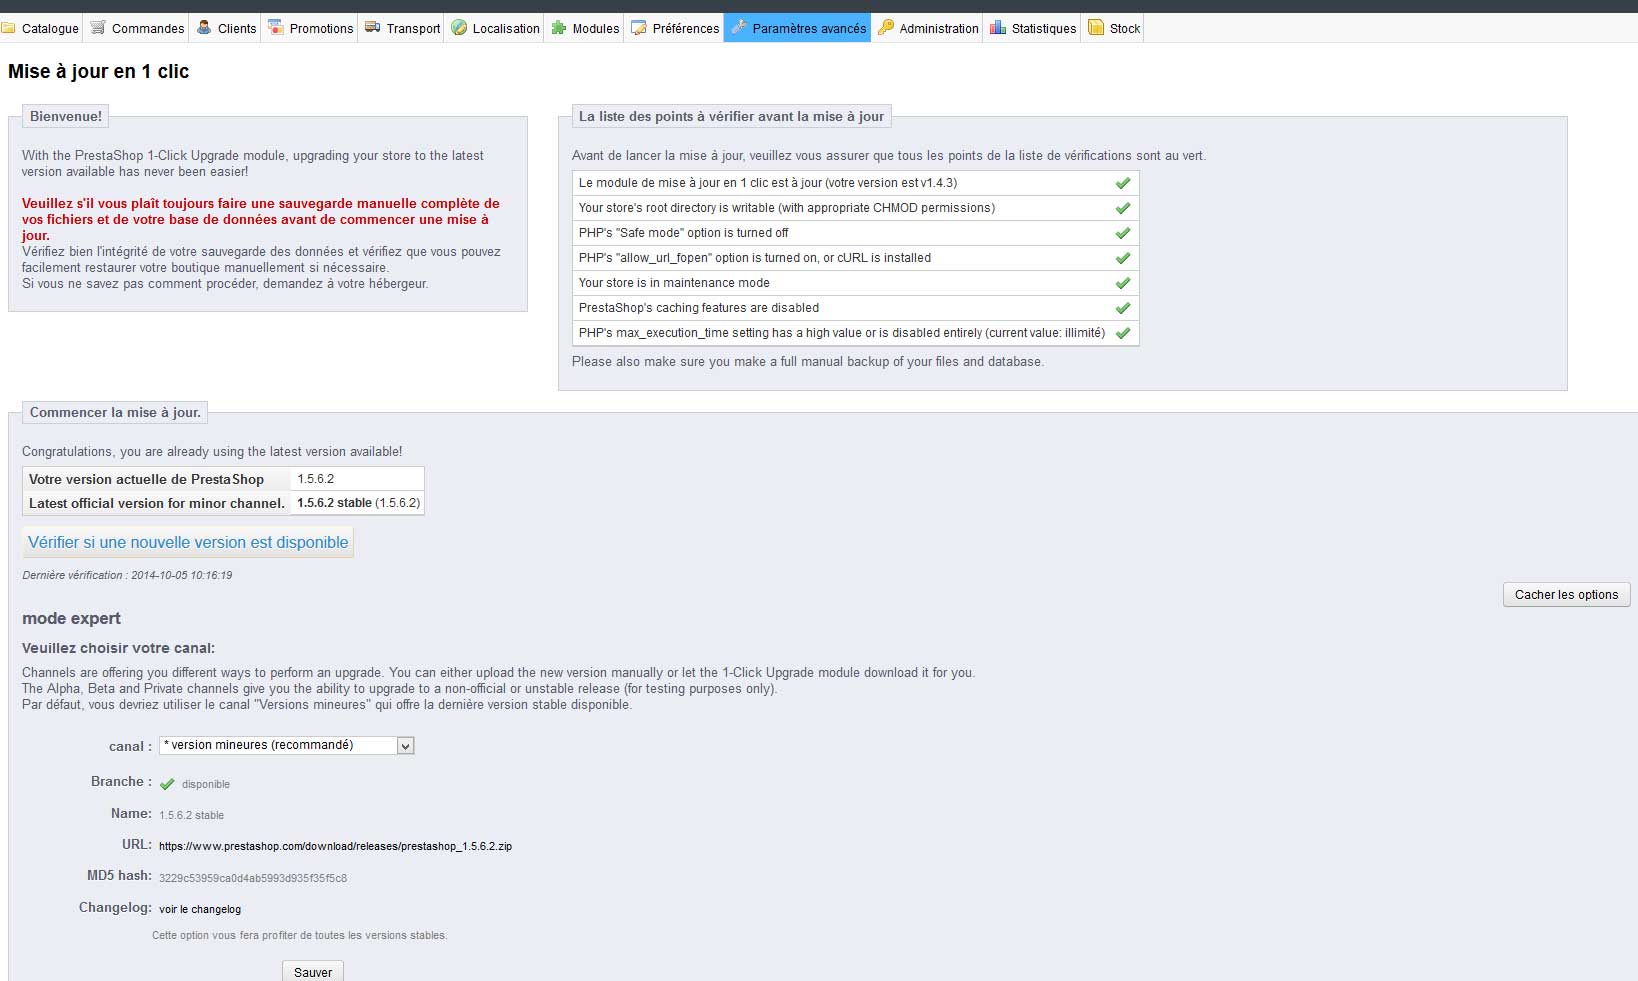
Task: Click green check for module version row
Action: pyautogui.click(x=1123, y=183)
